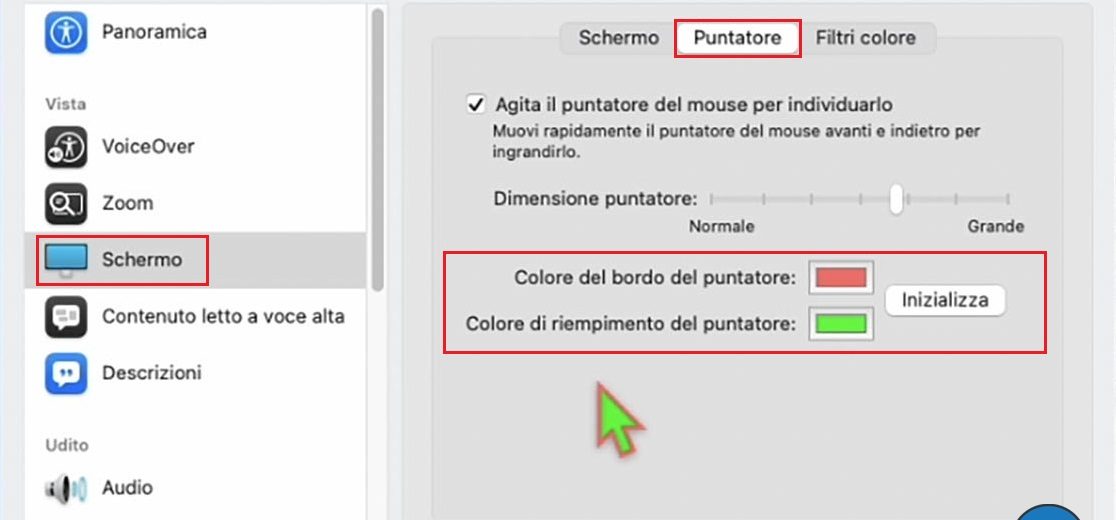Image resolution: width=1116 pixels, height=520 pixels.
Task: Open pointer fill color swatch
Action: (x=840, y=323)
